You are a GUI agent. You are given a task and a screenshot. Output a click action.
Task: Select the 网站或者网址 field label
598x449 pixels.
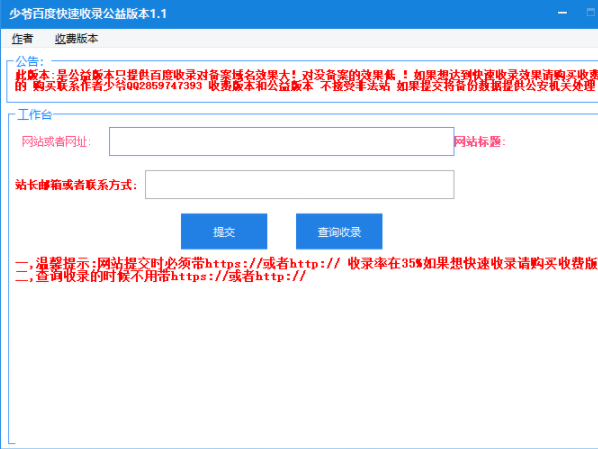56,142
